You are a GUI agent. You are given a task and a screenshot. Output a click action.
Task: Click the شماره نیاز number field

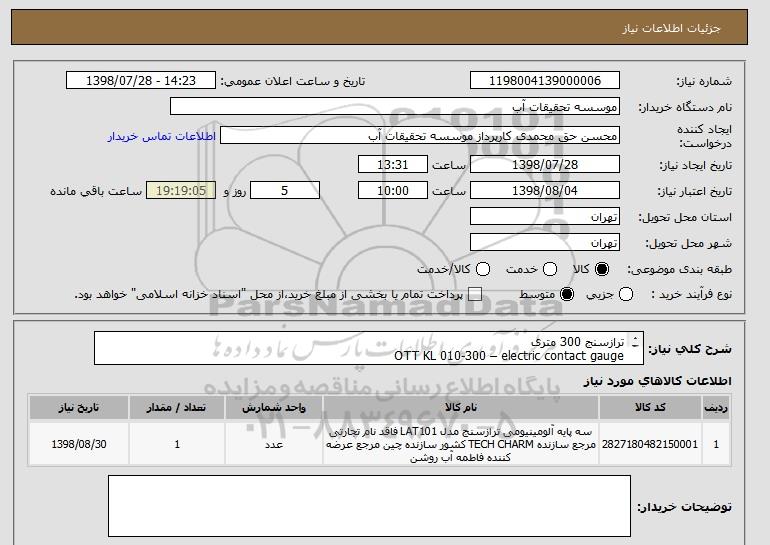(x=545, y=81)
